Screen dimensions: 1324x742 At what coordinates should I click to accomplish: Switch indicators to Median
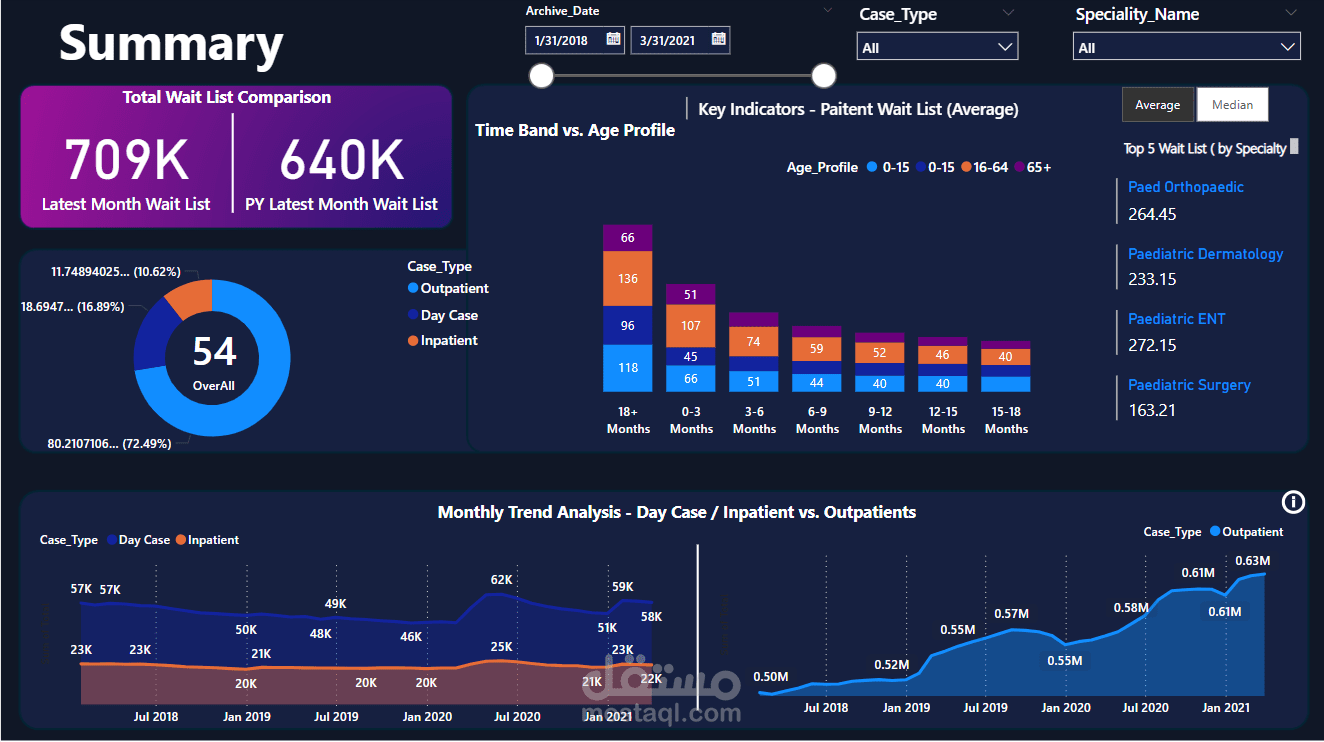(1232, 105)
